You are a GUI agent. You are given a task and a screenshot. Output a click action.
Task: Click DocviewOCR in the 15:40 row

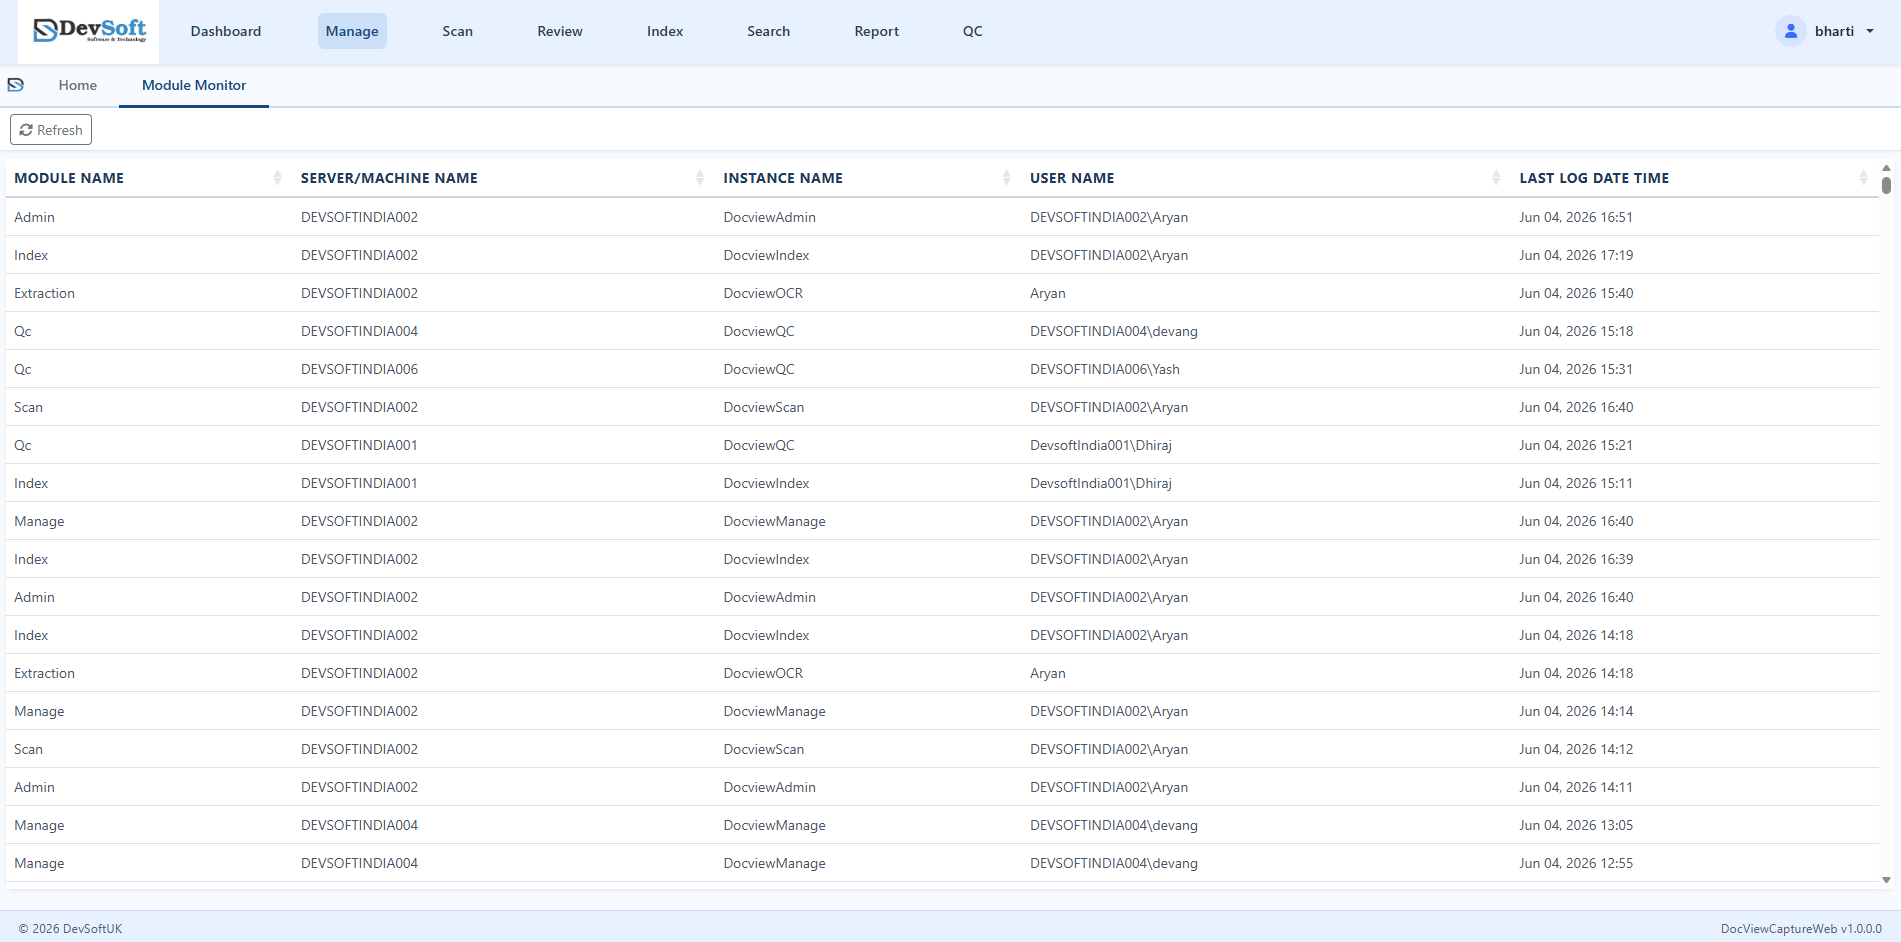(763, 293)
